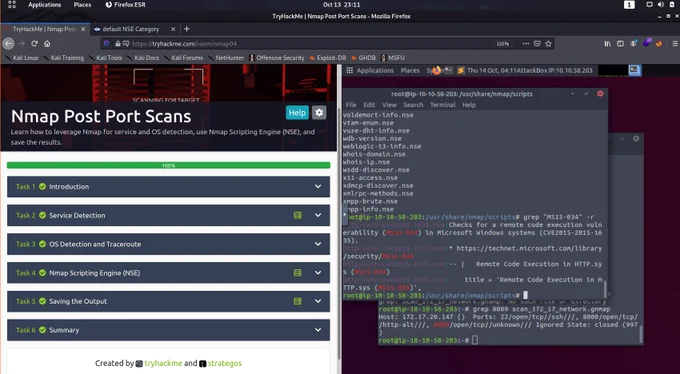
Task: Go to the Firefox home page
Action: pos(47,43)
